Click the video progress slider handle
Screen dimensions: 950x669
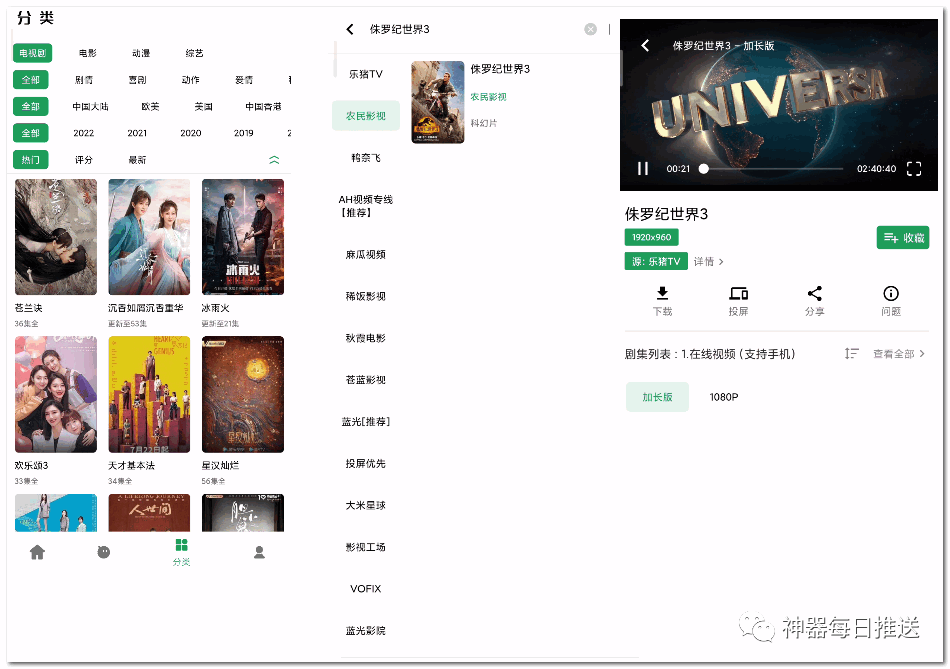[x=703, y=168]
